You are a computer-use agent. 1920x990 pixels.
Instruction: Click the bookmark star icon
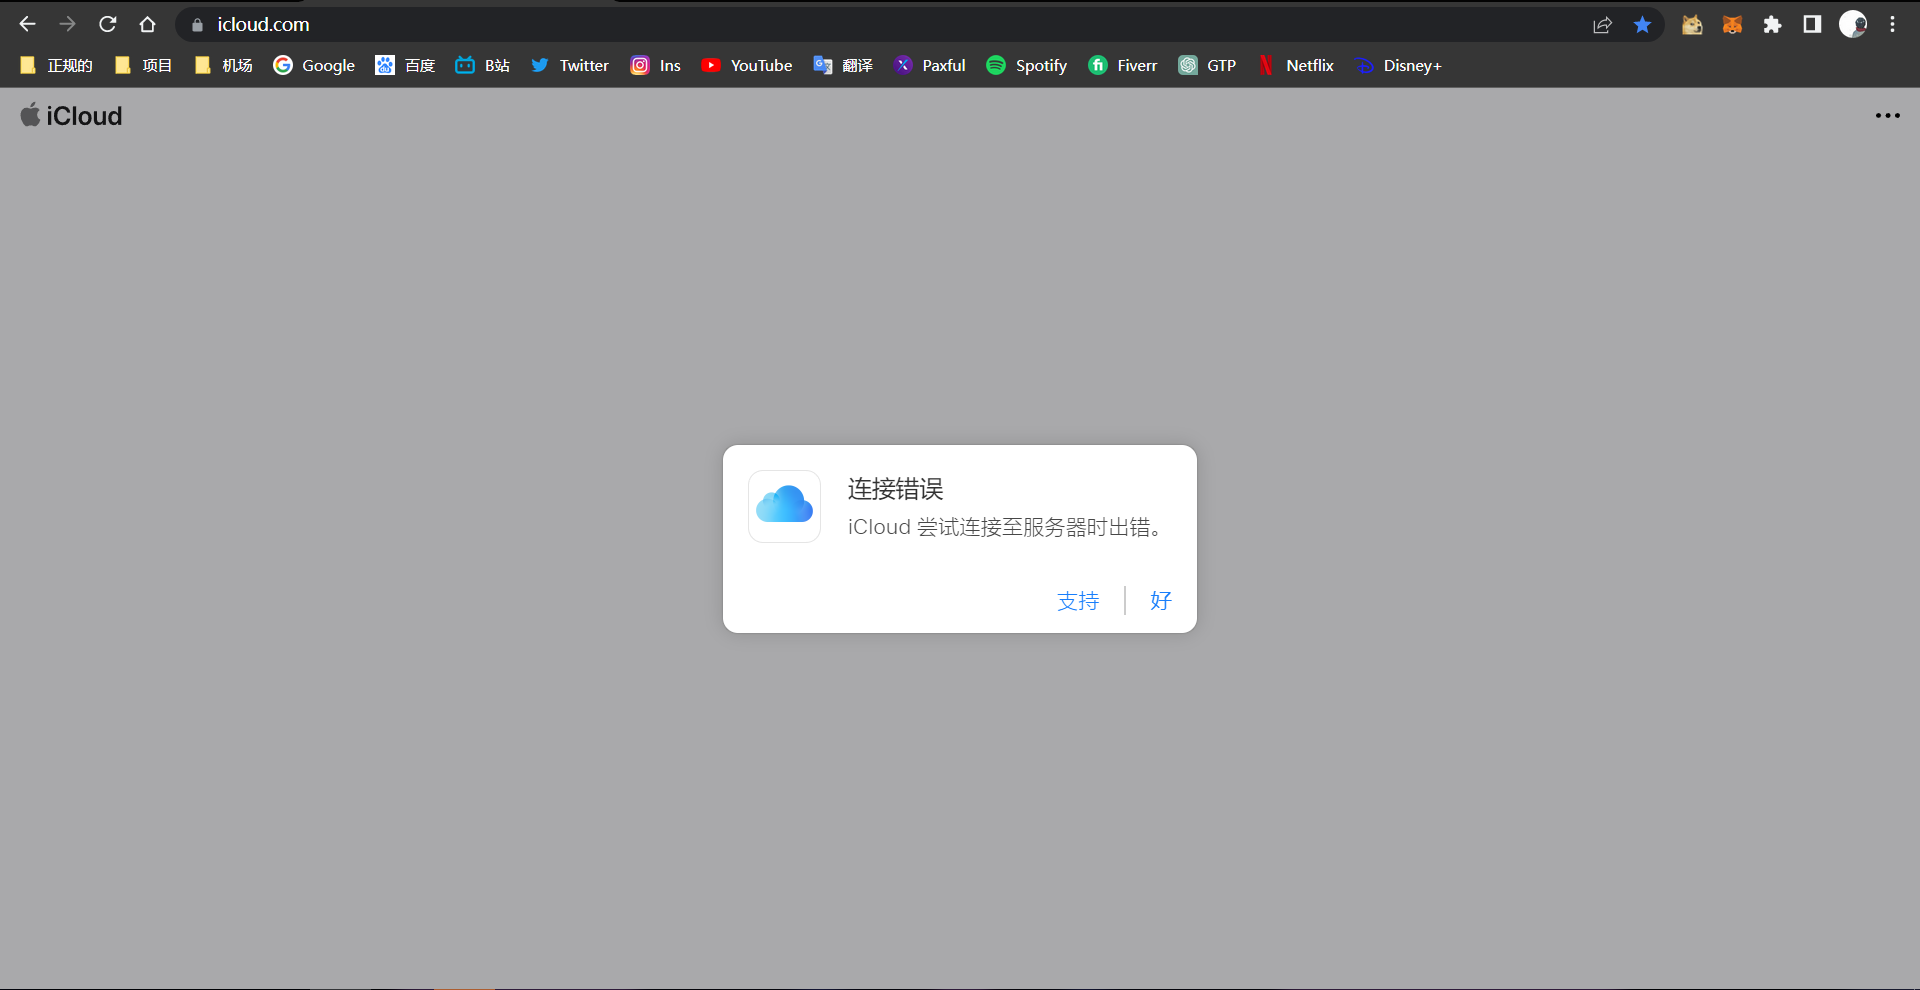pos(1642,25)
